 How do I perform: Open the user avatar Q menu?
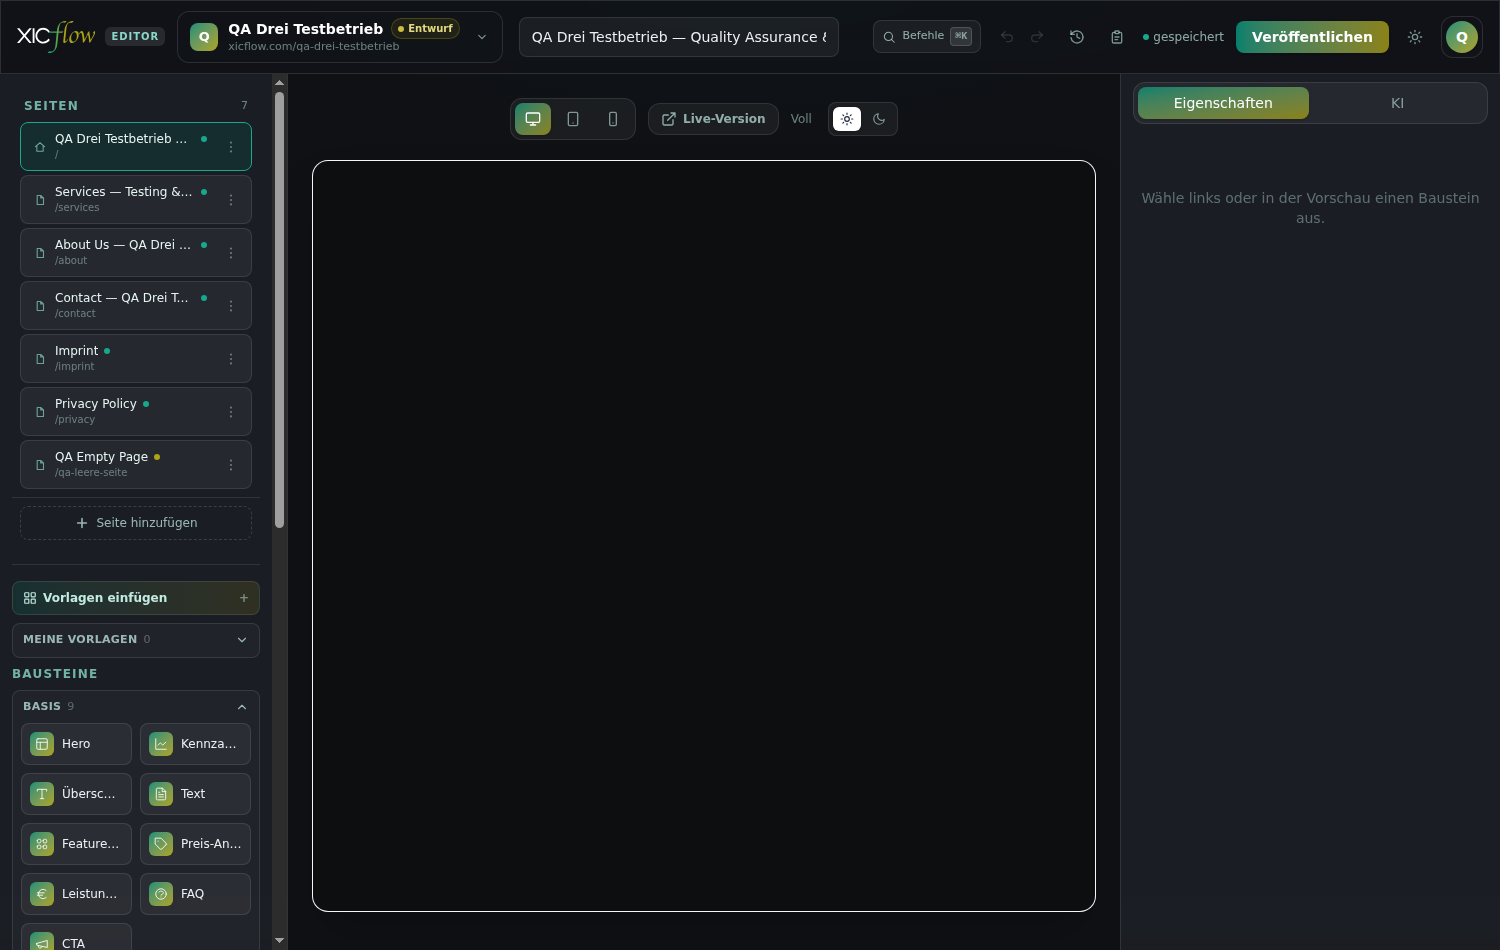(x=1462, y=37)
